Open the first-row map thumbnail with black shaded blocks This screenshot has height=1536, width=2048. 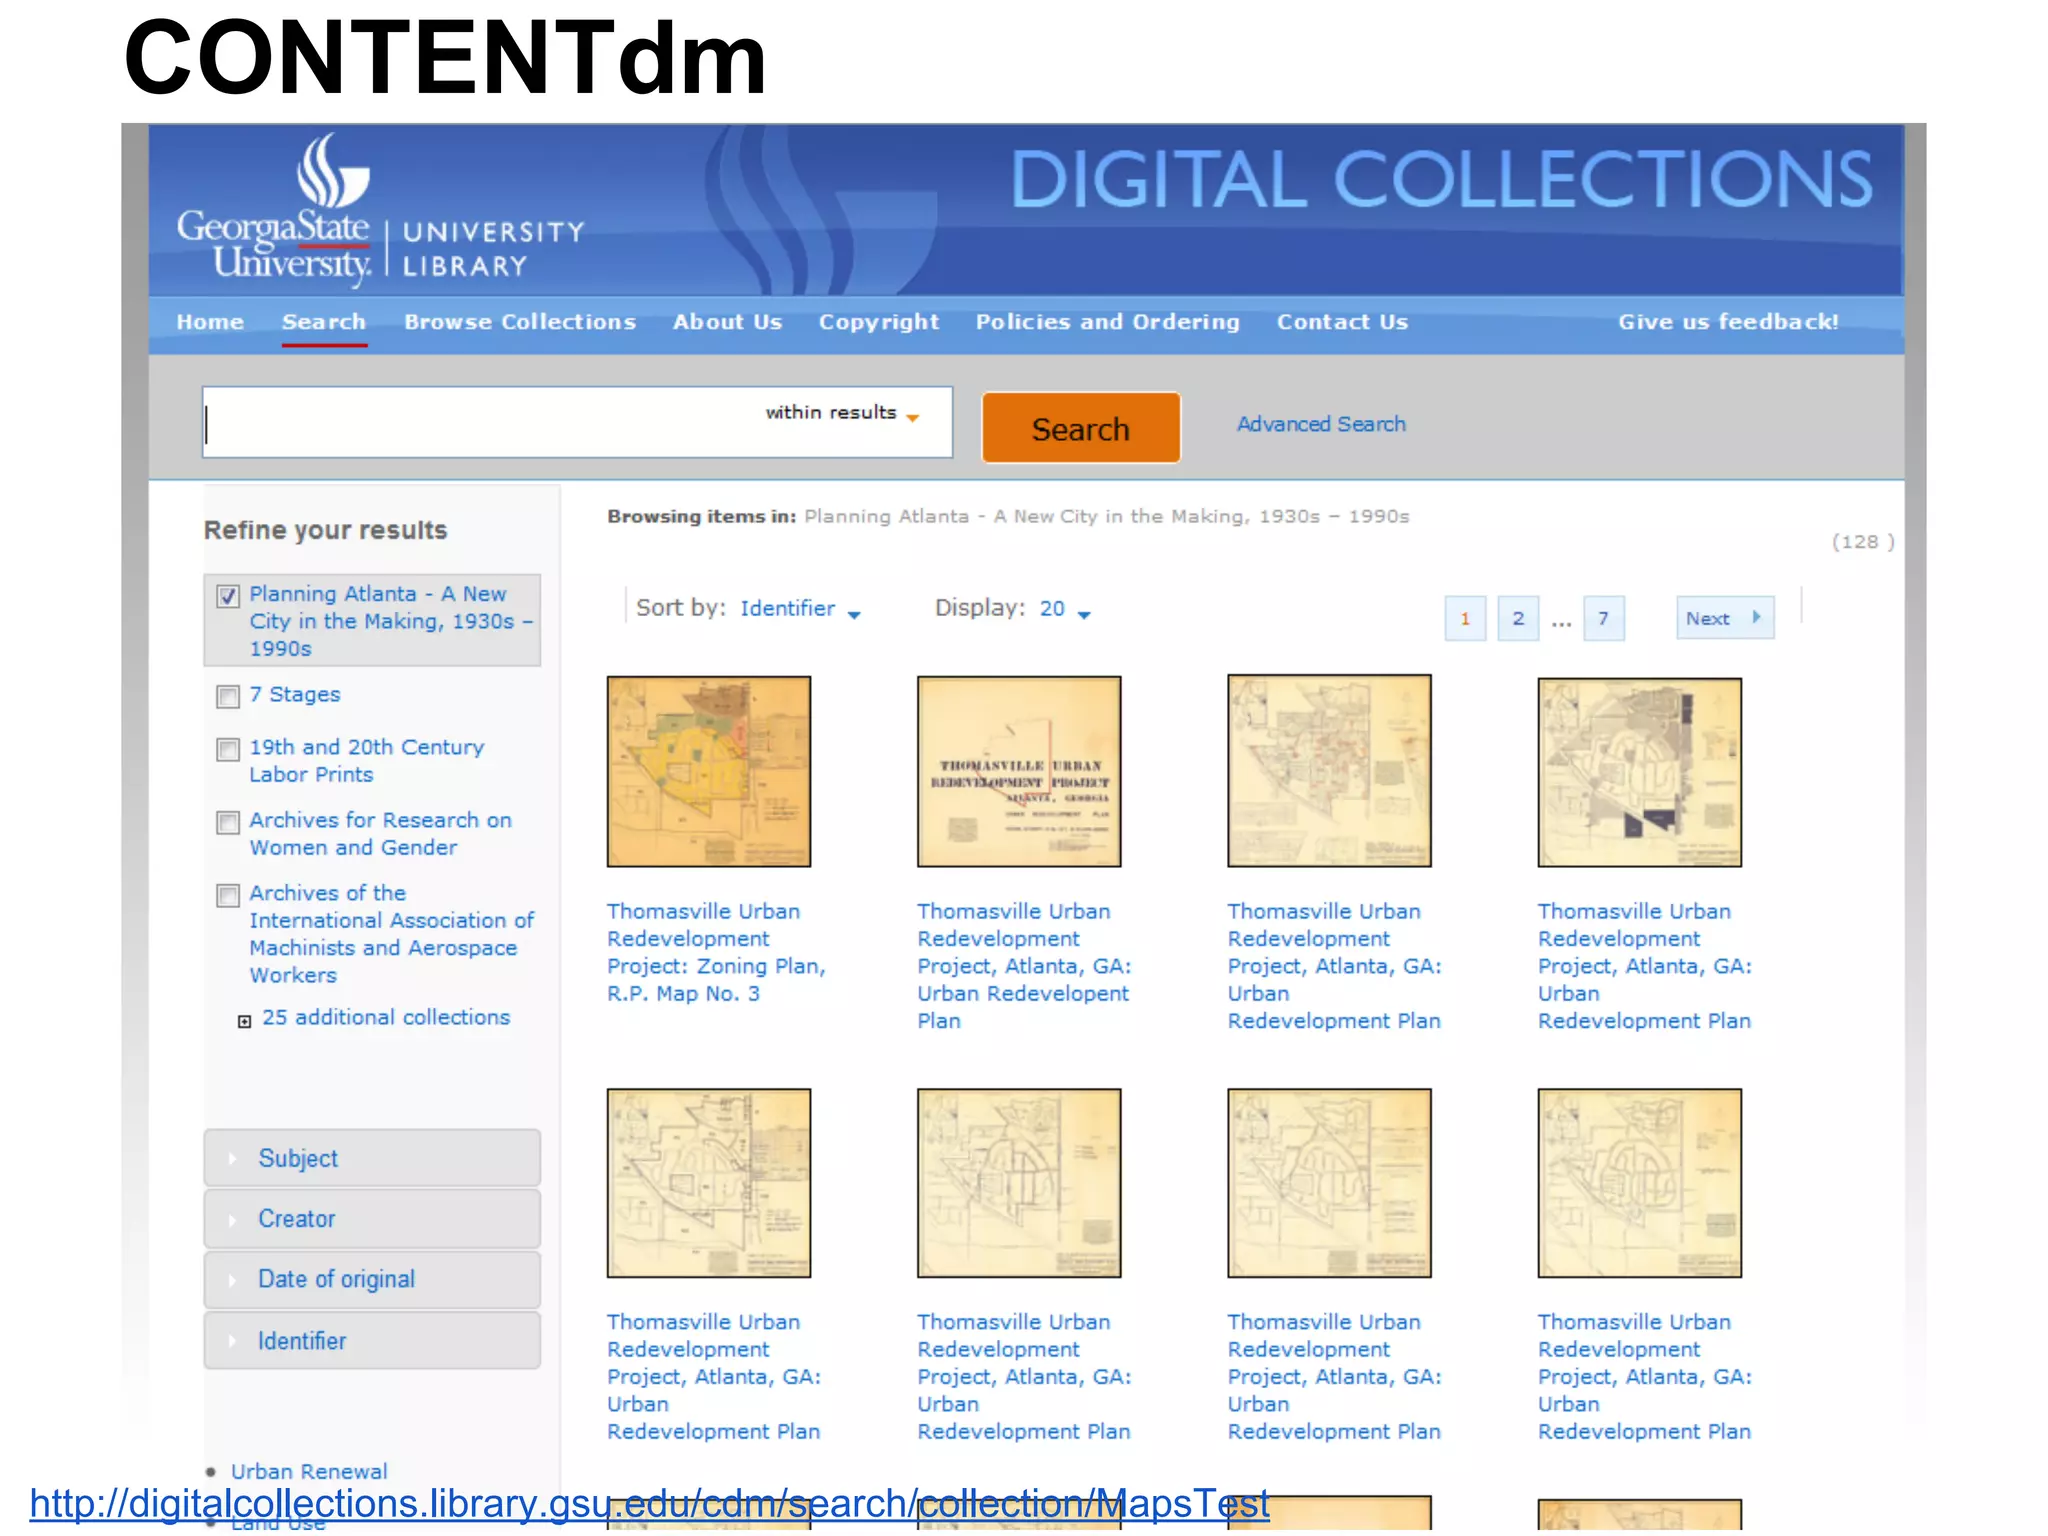point(1639,772)
